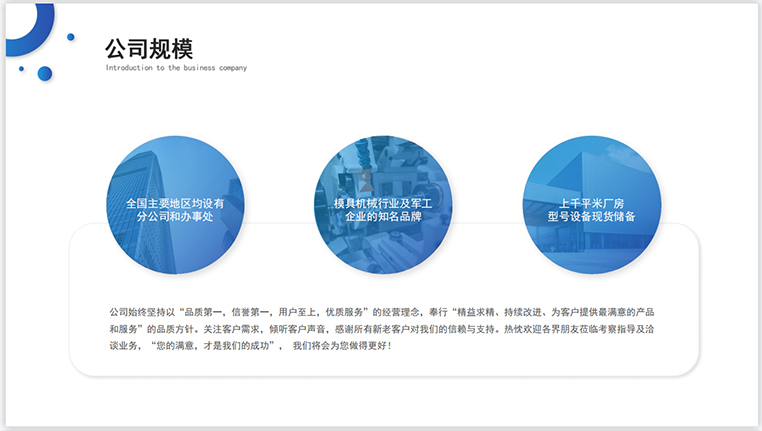Click the text line 型号设备现货储备
This screenshot has width=762, height=431.
click(592, 216)
